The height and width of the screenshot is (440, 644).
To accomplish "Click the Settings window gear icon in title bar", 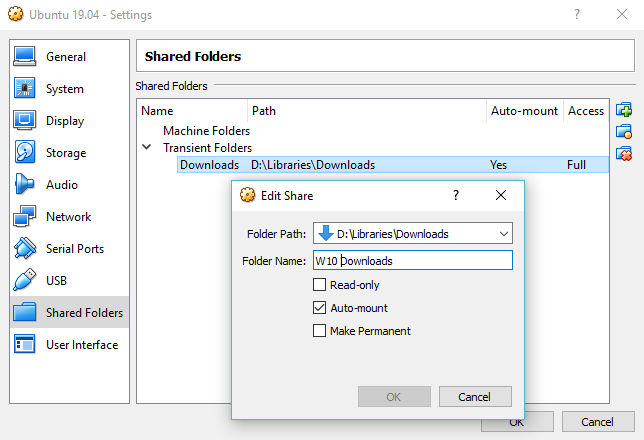I will click(16, 14).
